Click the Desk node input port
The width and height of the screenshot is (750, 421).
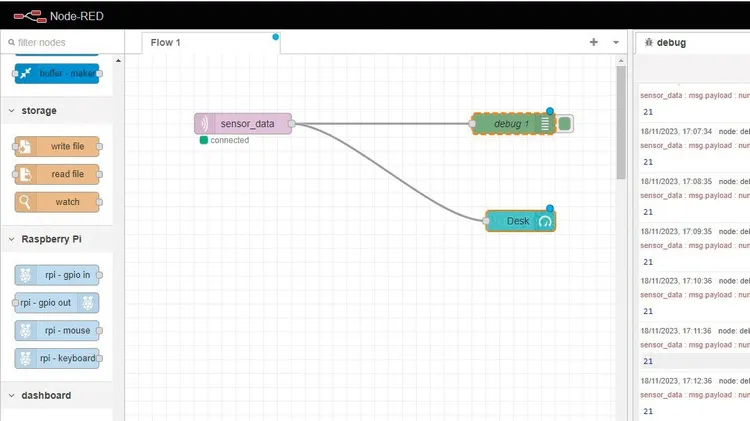[486, 221]
